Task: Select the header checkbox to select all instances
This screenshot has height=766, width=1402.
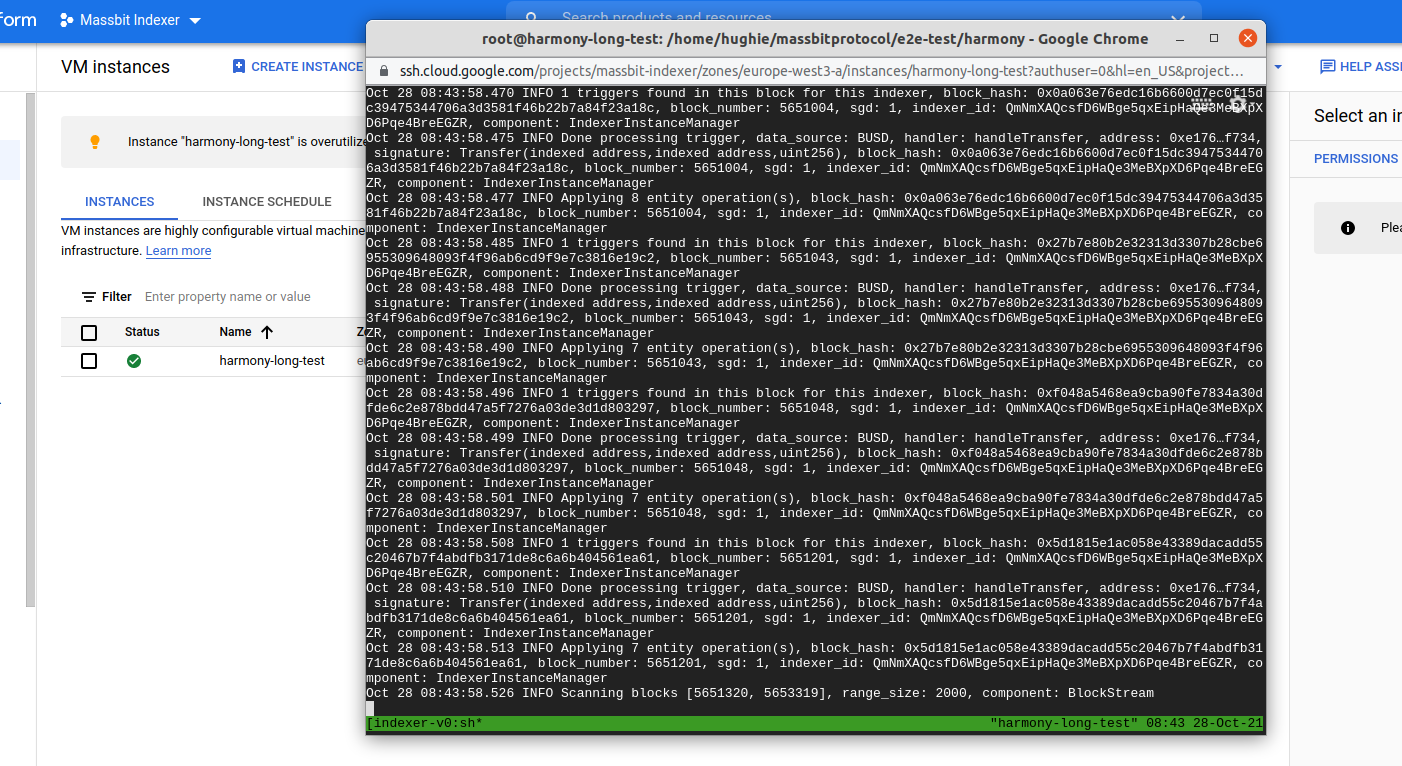Action: (x=88, y=332)
